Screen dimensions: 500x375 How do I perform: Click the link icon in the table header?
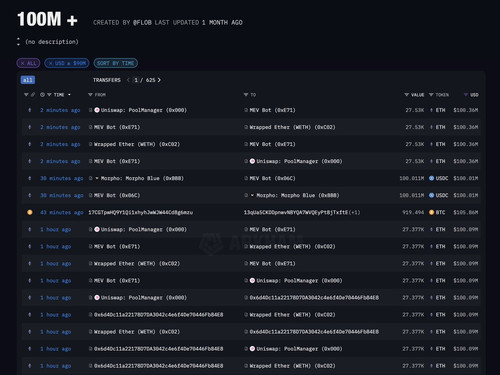pyautogui.click(x=33, y=95)
